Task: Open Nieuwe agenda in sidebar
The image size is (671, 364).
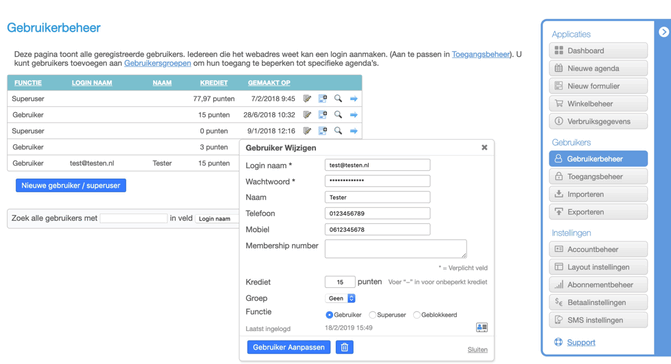Action: point(598,68)
